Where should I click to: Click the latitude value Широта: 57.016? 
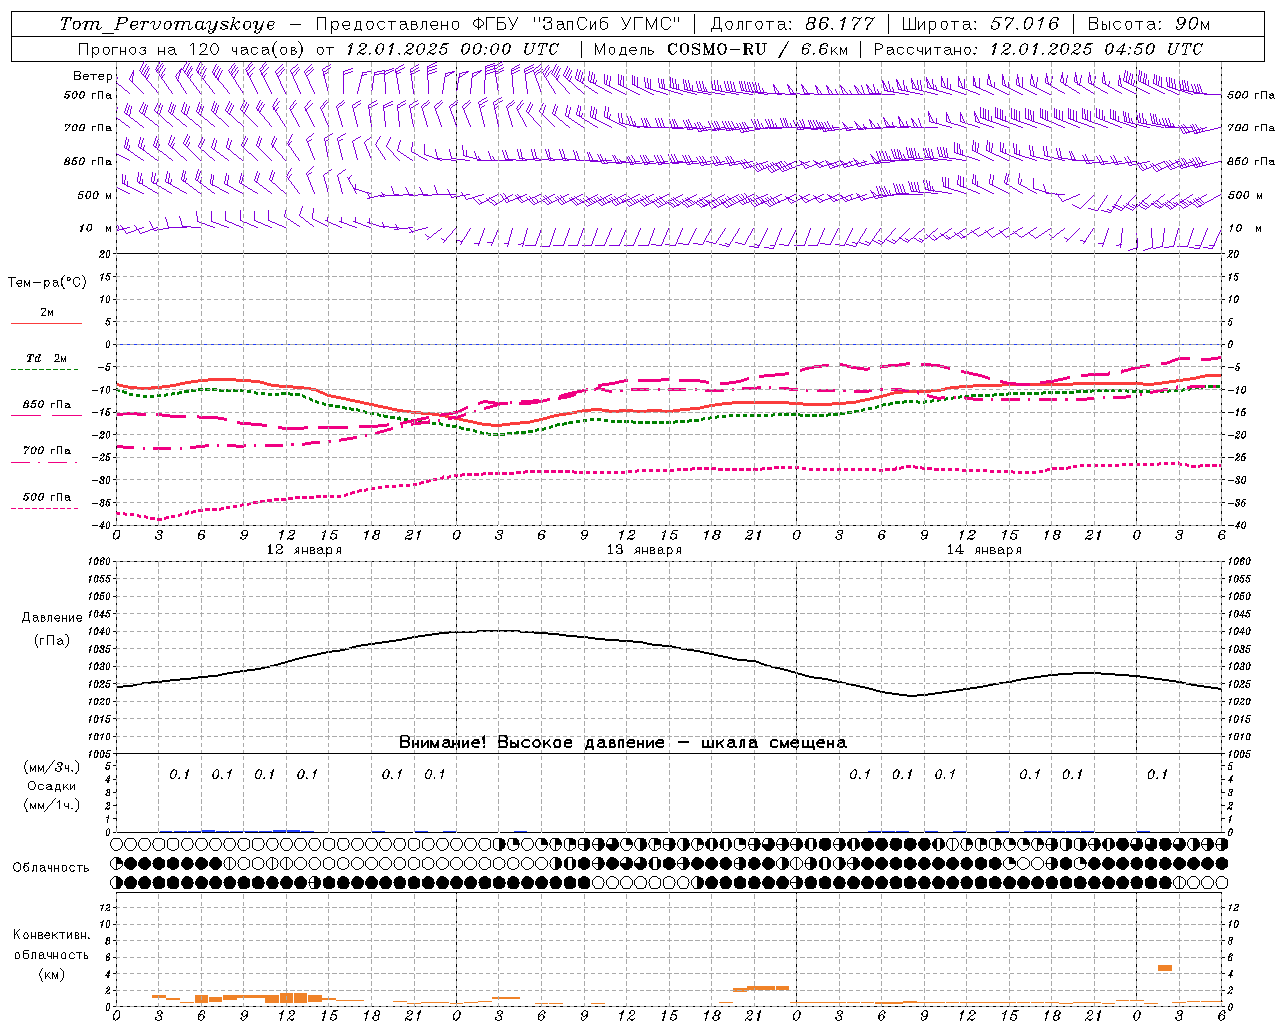coord(980,24)
